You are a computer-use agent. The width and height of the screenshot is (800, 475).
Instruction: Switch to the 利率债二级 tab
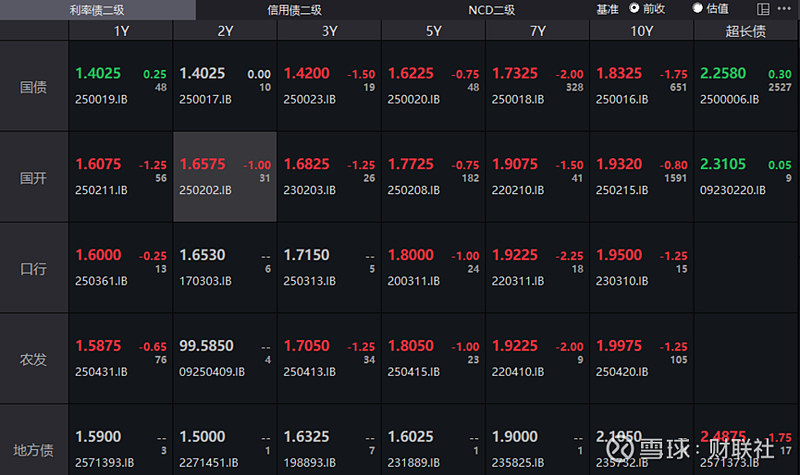point(97,10)
